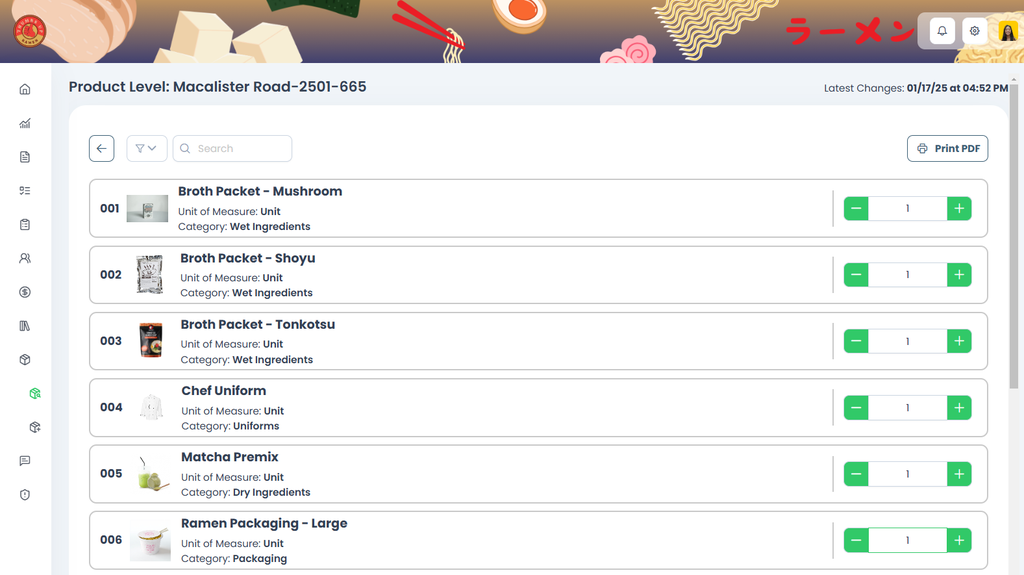1024x575 pixels.
Task: Increase quantity for Matcha Premix
Action: (959, 474)
